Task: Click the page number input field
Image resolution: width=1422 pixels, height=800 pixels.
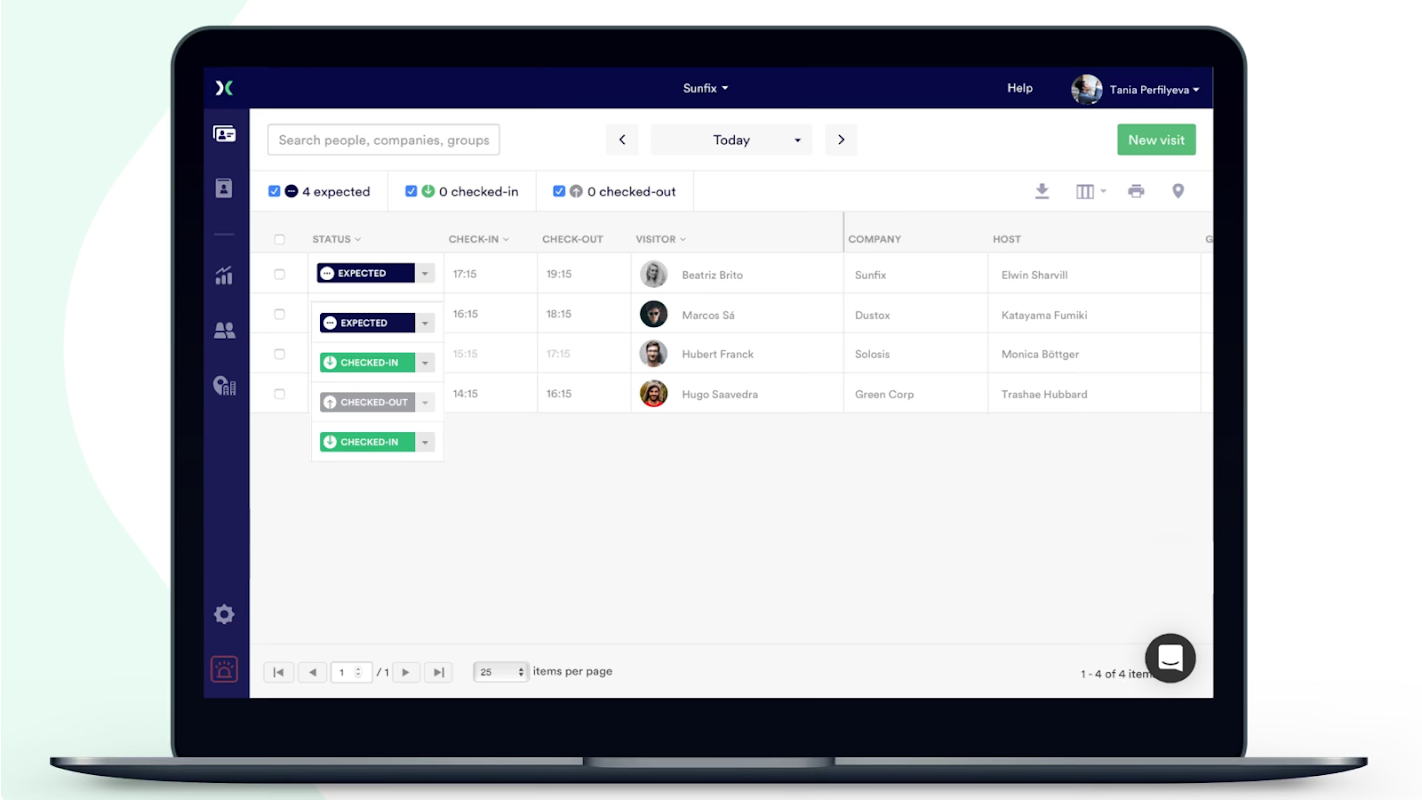Action: [352, 672]
